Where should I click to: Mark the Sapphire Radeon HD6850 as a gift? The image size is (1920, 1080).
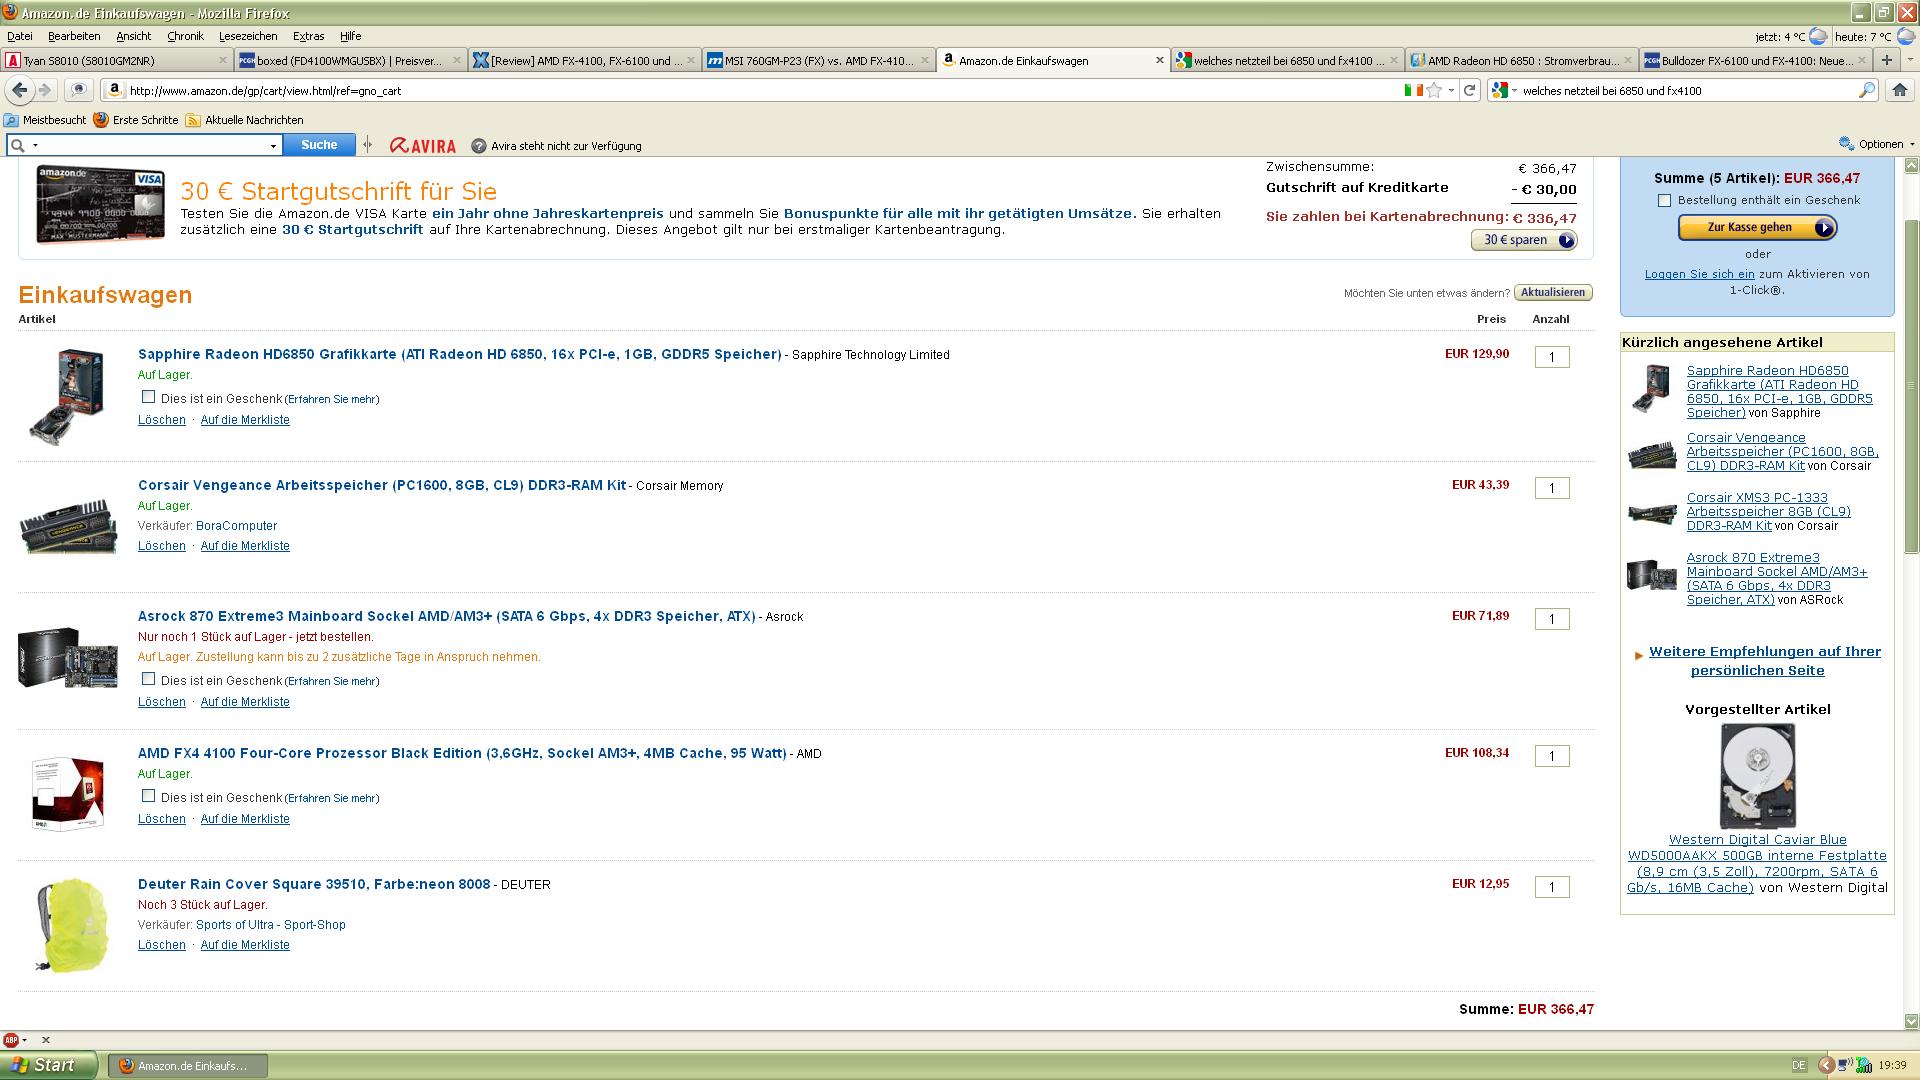[x=149, y=397]
